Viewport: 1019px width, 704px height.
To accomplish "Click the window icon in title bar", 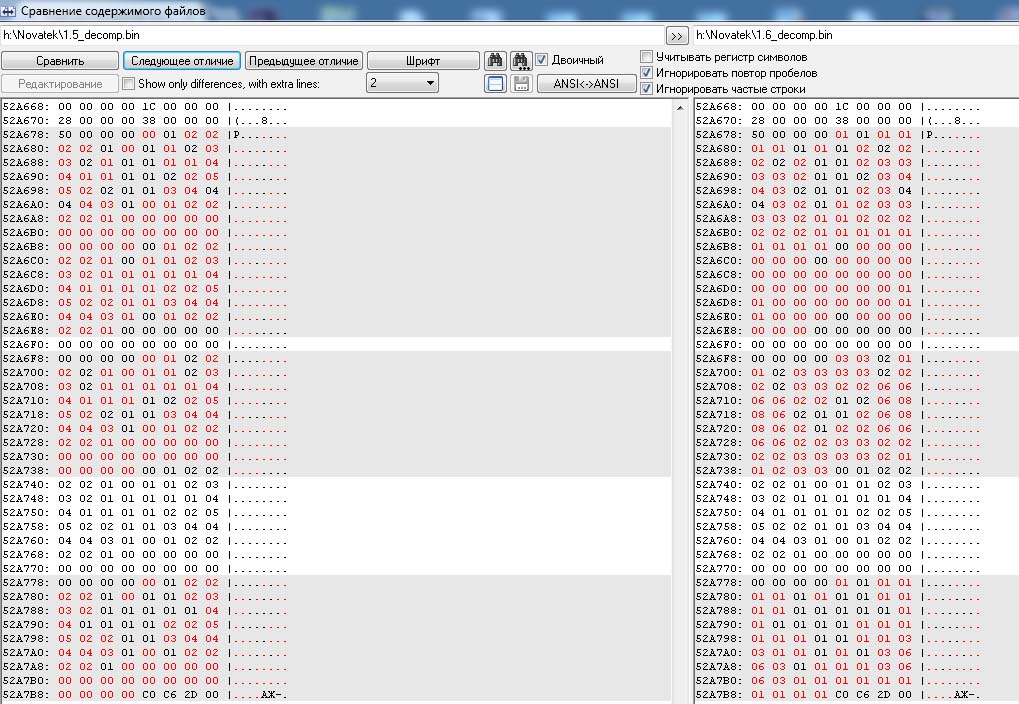I will pyautogui.click(x=10, y=11).
